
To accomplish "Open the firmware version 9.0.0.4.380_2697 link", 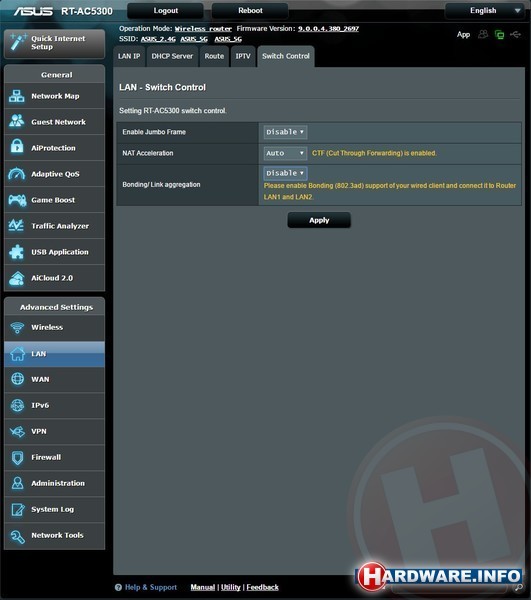I will point(328,29).
